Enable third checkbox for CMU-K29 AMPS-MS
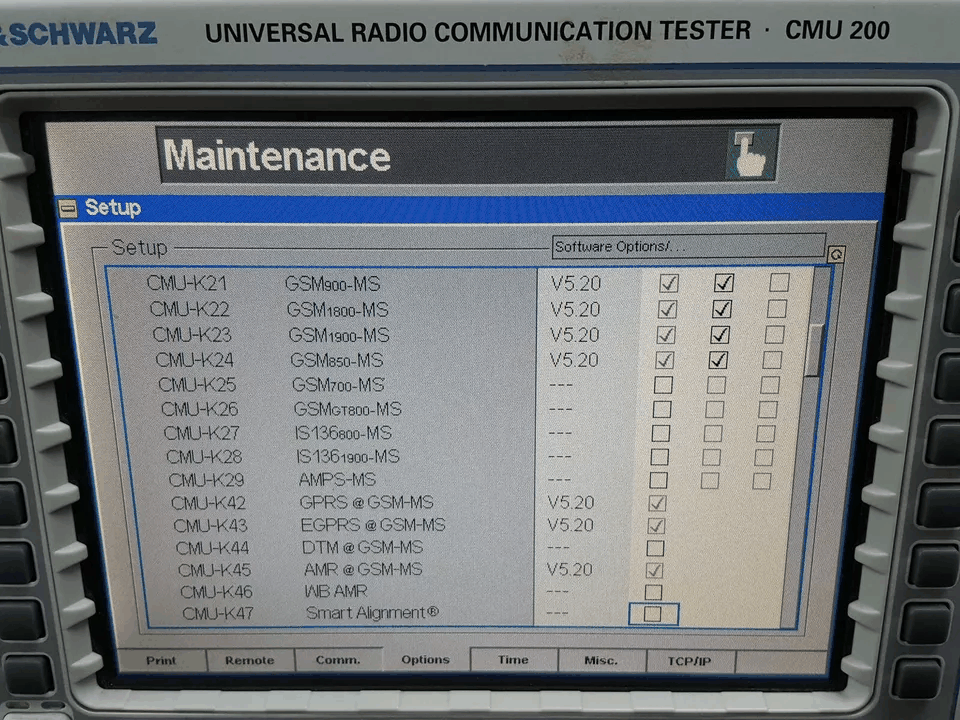This screenshot has width=960, height=720. [762, 481]
